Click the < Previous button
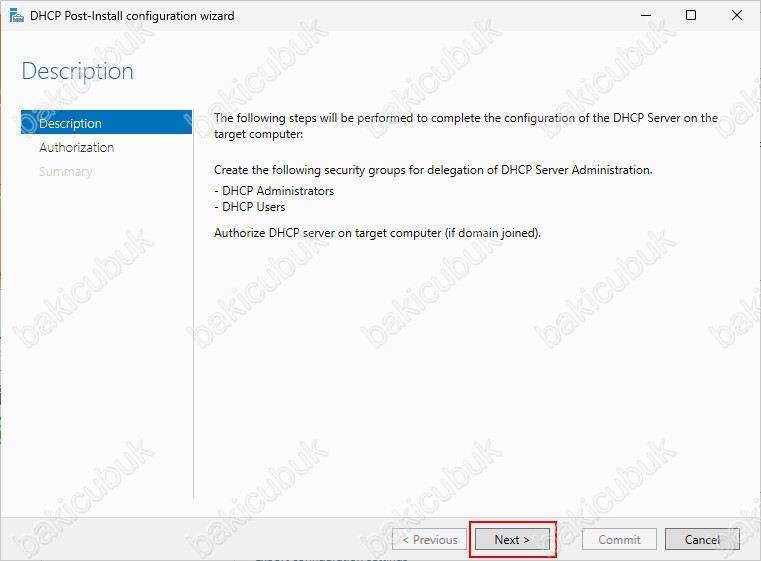 pyautogui.click(x=430, y=539)
